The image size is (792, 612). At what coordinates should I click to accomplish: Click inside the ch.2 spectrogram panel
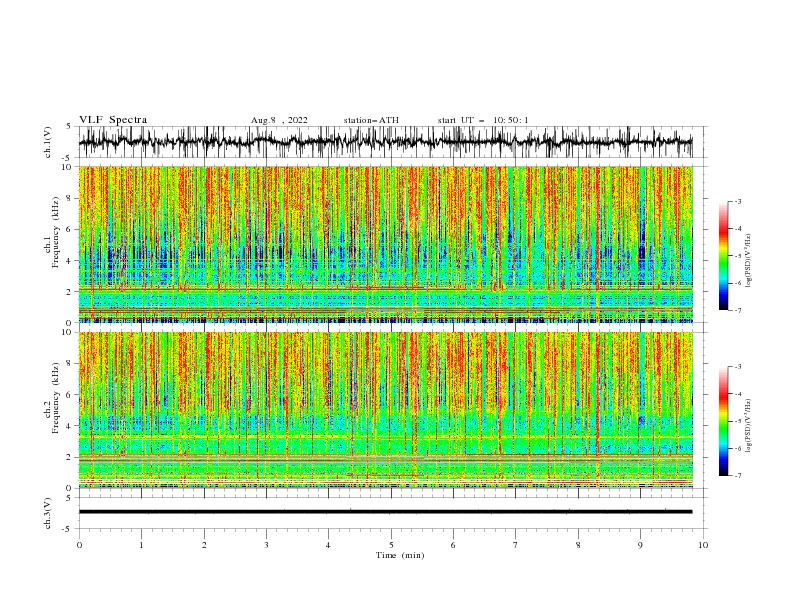tap(385, 410)
